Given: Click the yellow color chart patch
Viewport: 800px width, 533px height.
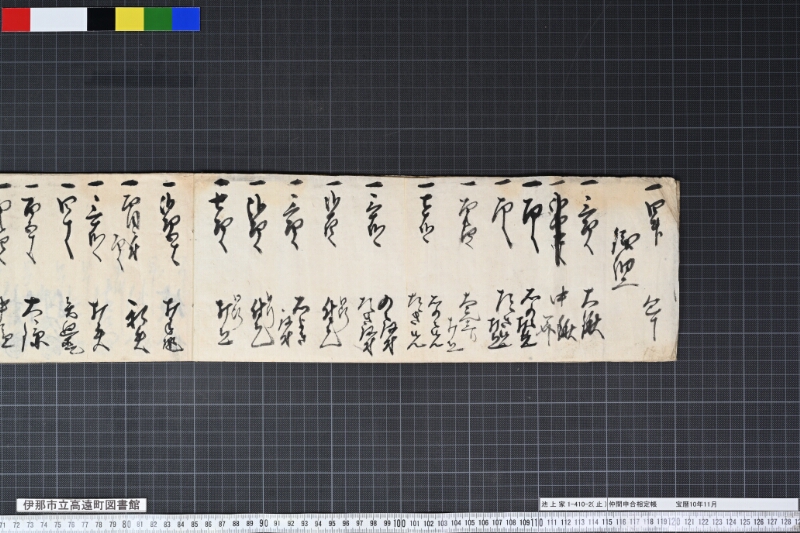Looking at the screenshot, I should click(130, 19).
